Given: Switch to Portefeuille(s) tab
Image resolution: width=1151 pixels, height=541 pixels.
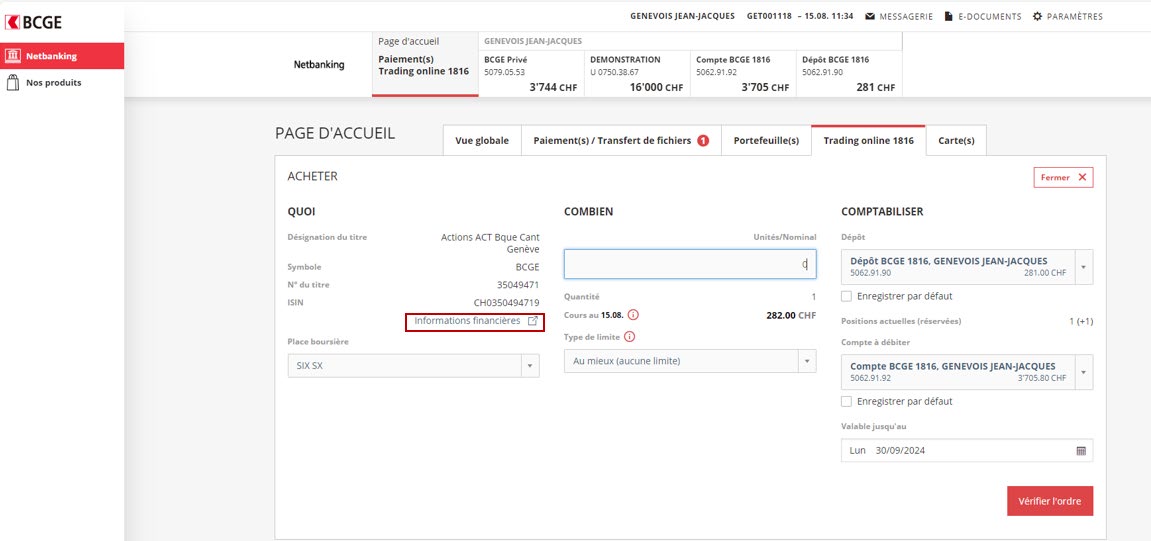Looking at the screenshot, I should coord(766,141).
